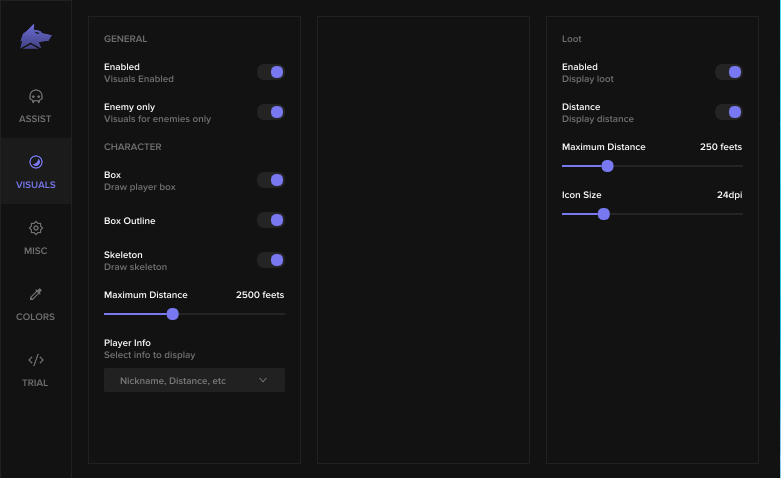Viewport: 781px width, 478px height.
Task: Click the wolf logo icon
Action: coord(35,37)
